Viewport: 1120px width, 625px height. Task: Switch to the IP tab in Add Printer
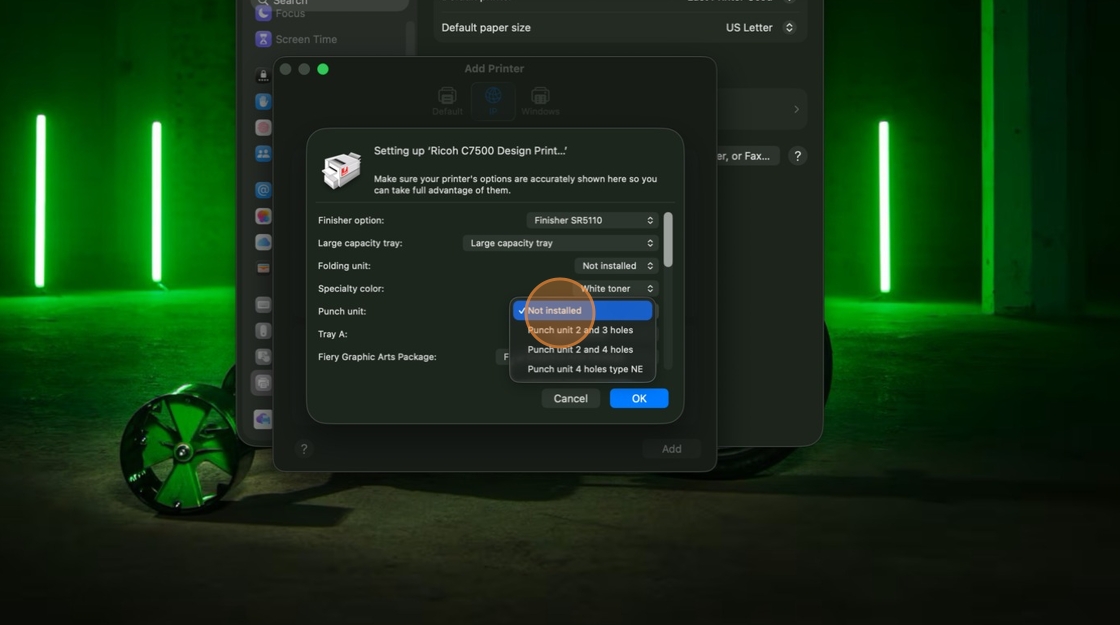[x=493, y=101]
